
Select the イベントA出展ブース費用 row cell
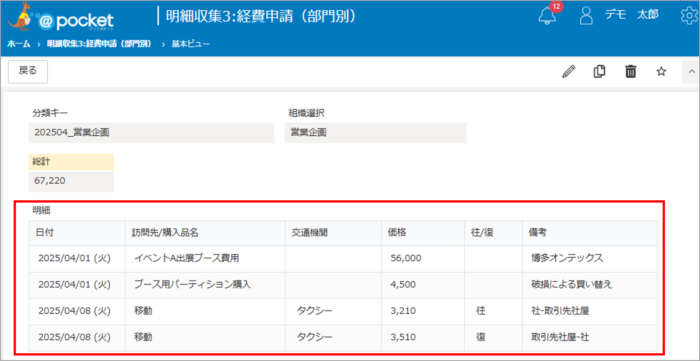(x=205, y=258)
